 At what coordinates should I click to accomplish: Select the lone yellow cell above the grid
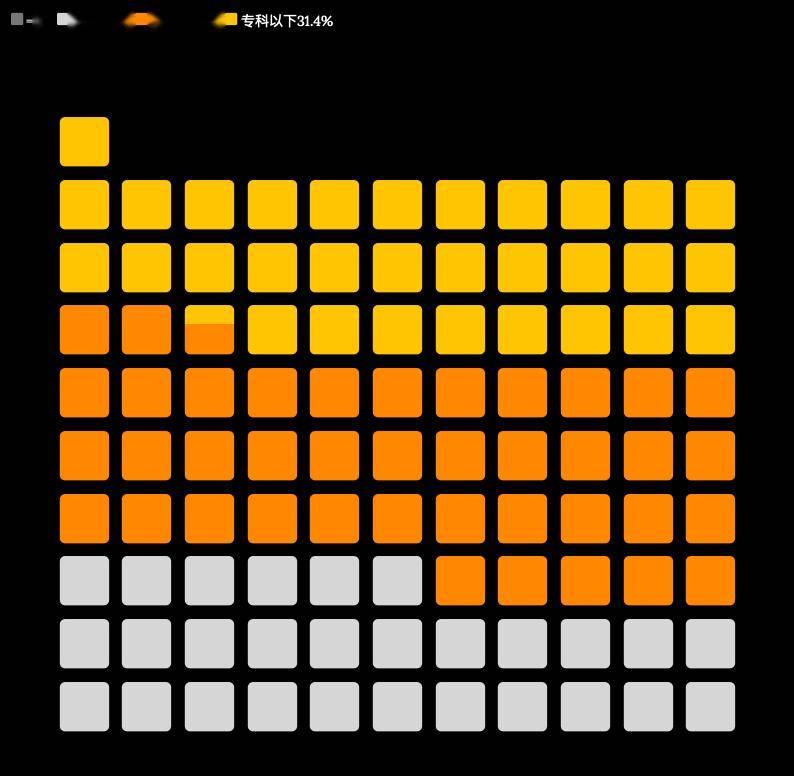point(84,141)
